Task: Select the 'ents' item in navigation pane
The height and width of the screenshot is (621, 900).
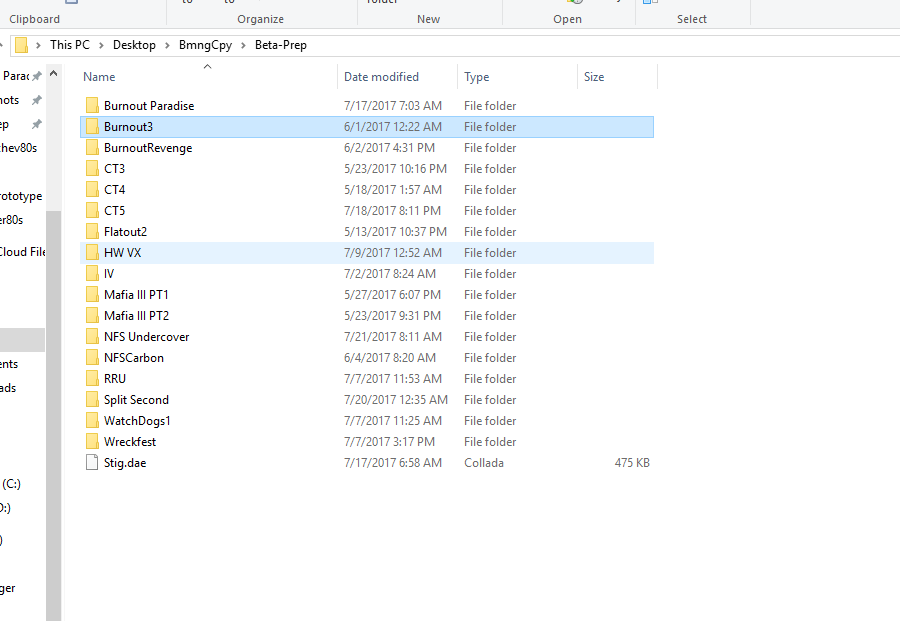Action: 9,364
